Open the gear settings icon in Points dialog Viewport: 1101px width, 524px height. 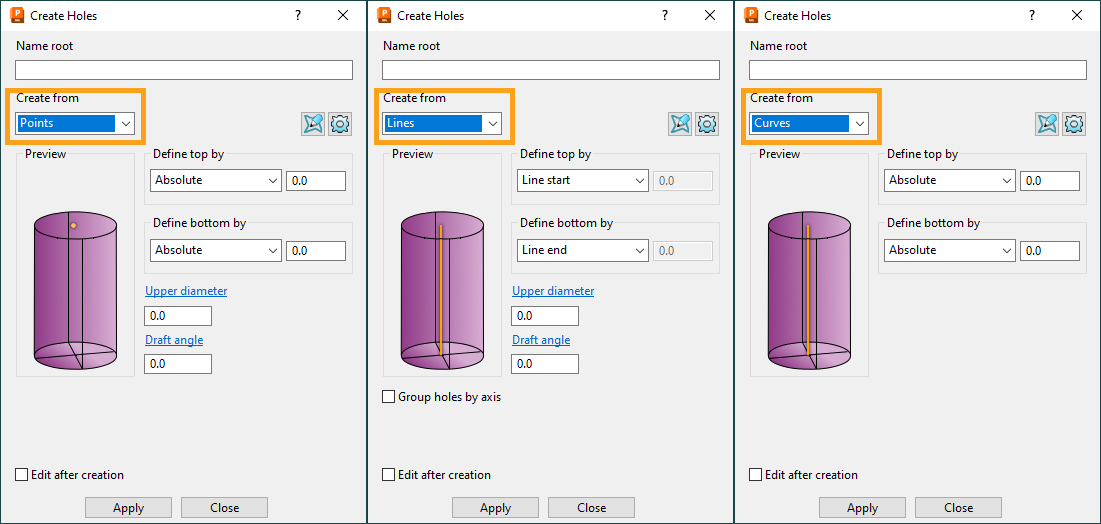tap(341, 124)
